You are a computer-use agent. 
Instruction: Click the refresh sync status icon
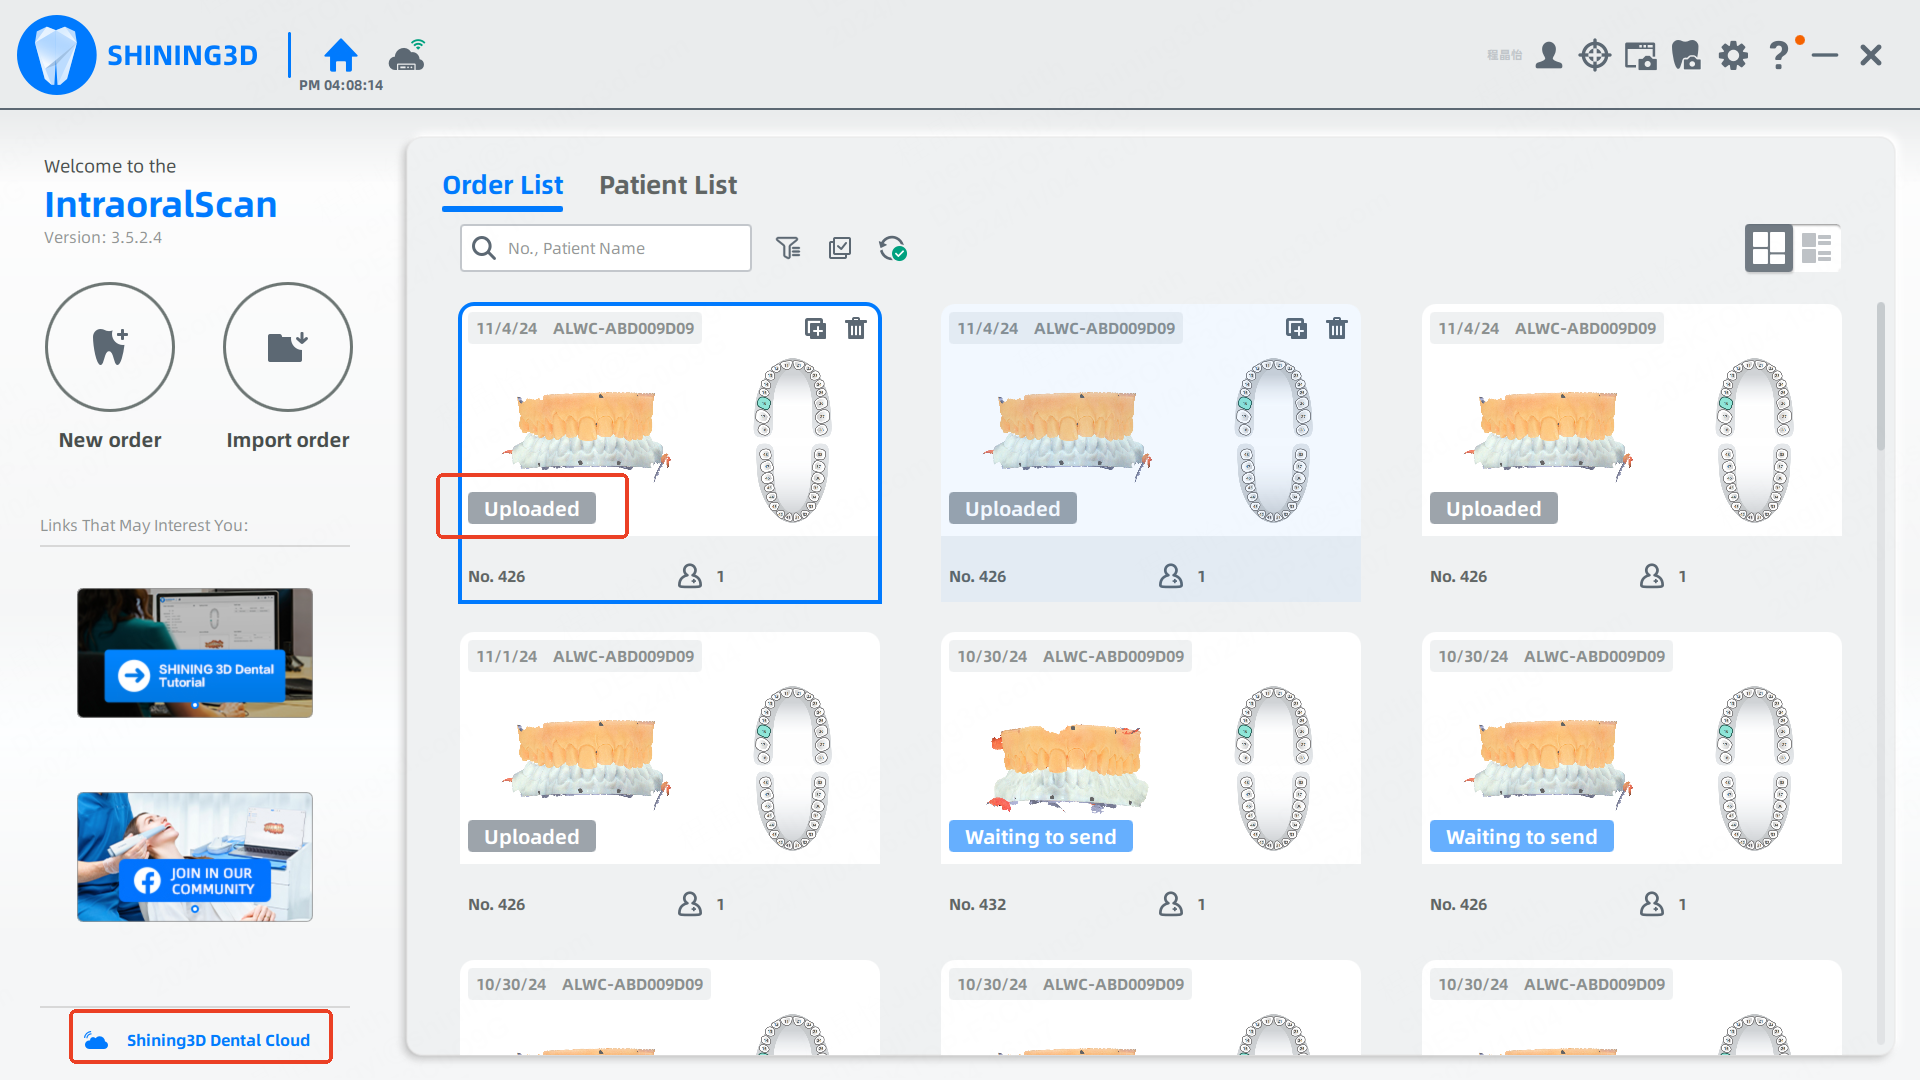tap(892, 248)
